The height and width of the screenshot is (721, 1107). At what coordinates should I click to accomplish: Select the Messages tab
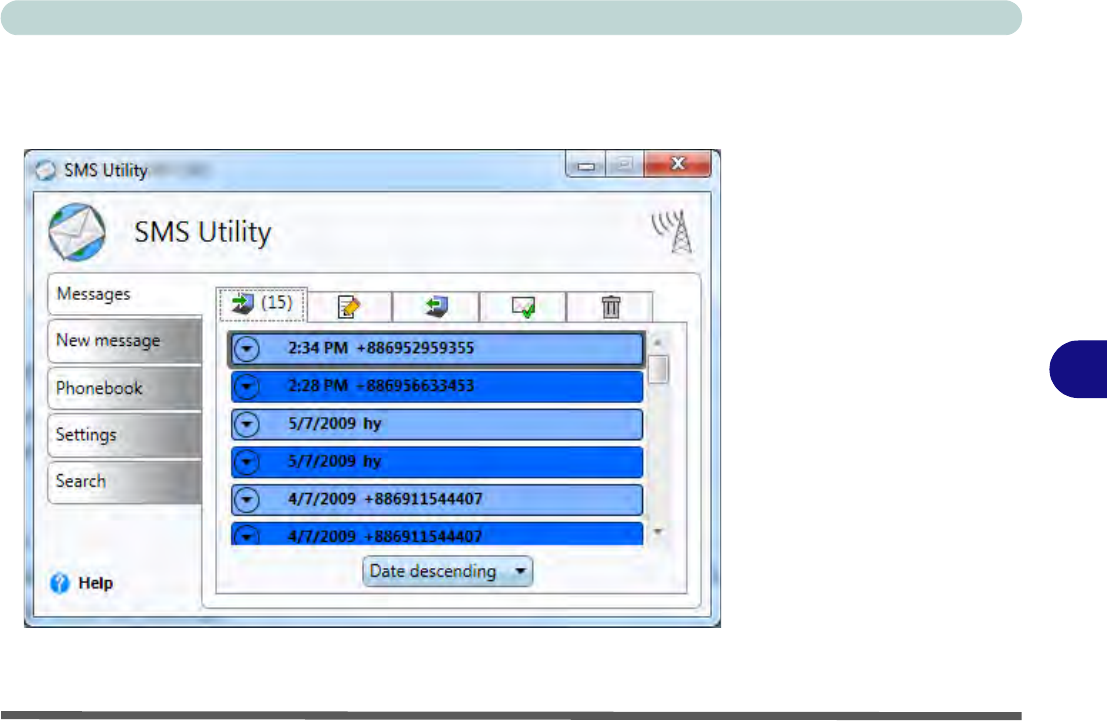click(x=123, y=294)
